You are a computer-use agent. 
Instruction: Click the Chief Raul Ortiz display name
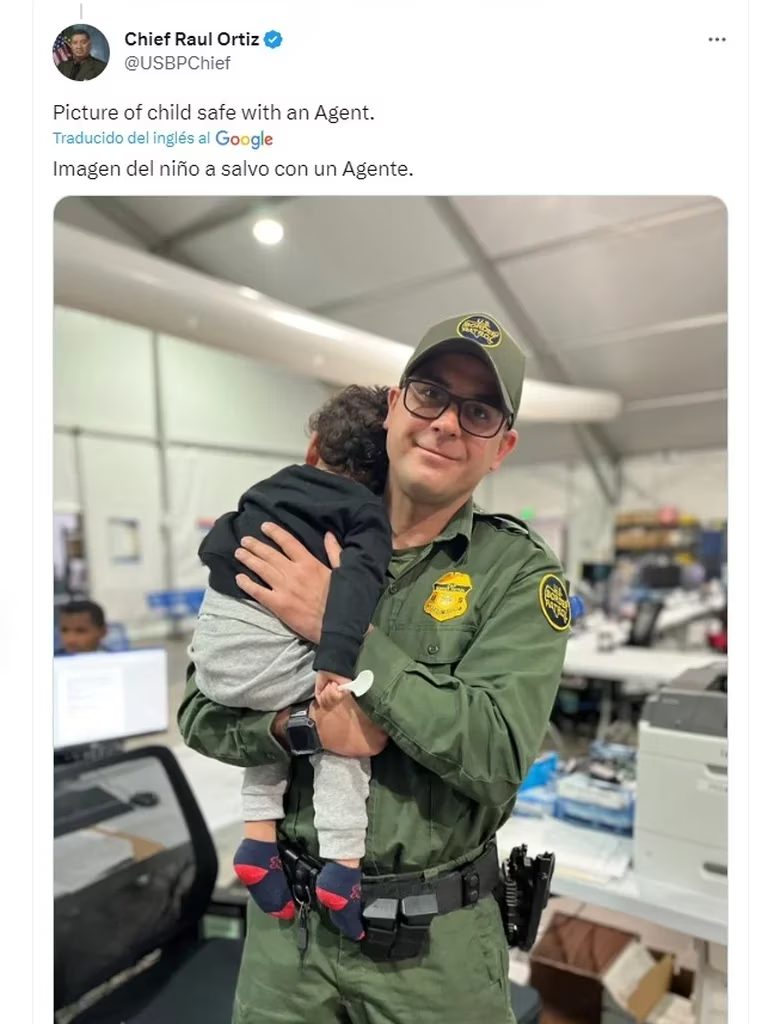tap(191, 39)
